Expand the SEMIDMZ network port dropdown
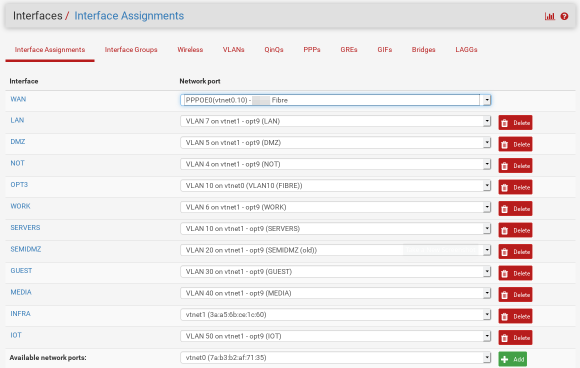 coord(335,250)
